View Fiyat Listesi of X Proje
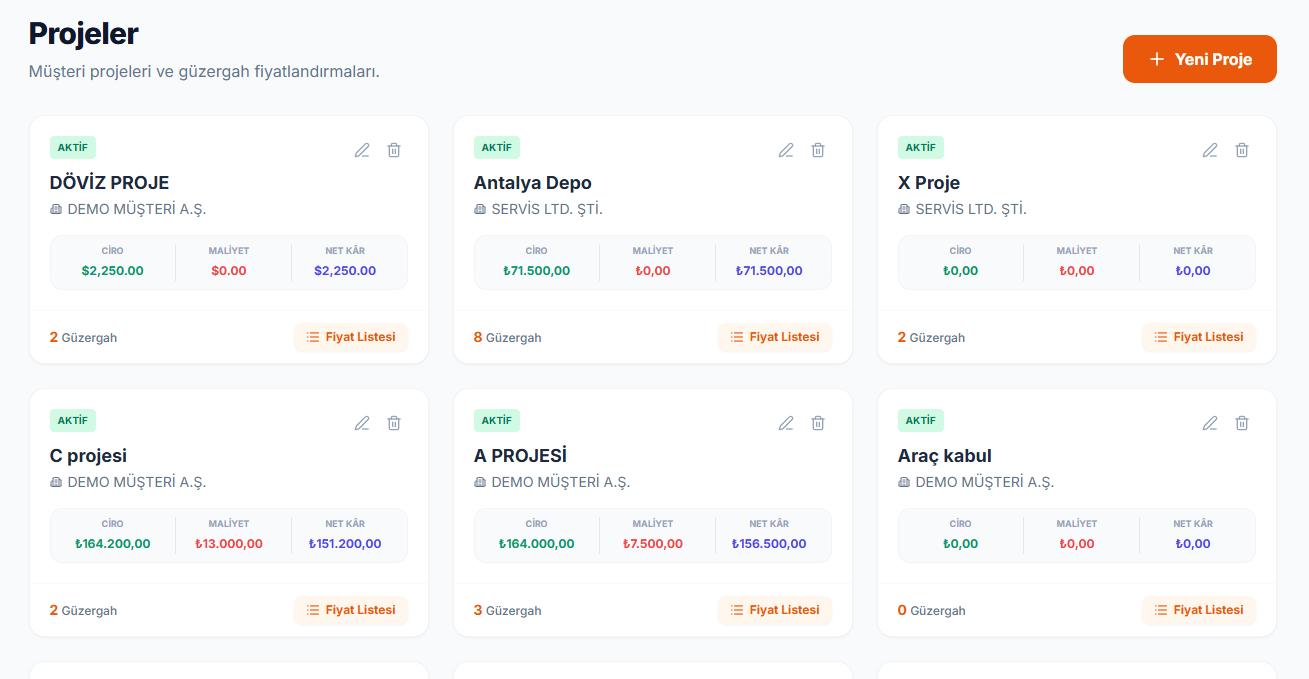This screenshot has height=679, width=1309. coord(1199,337)
